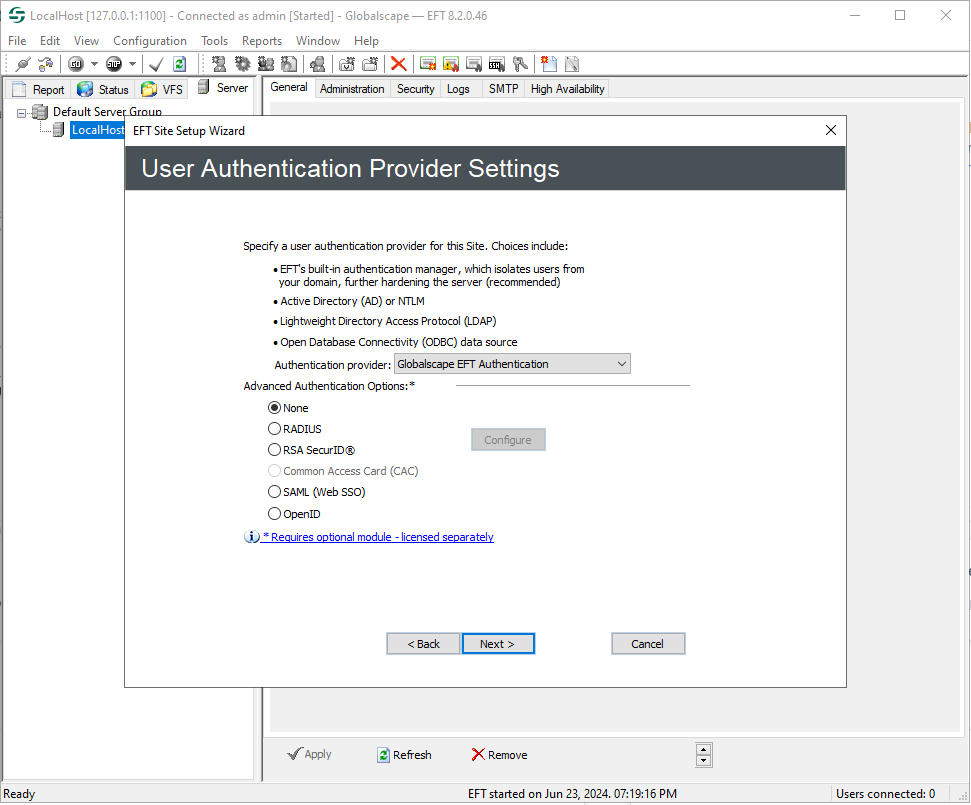Open the Help menu
Image resolution: width=971 pixels, height=805 pixels.
tap(366, 41)
